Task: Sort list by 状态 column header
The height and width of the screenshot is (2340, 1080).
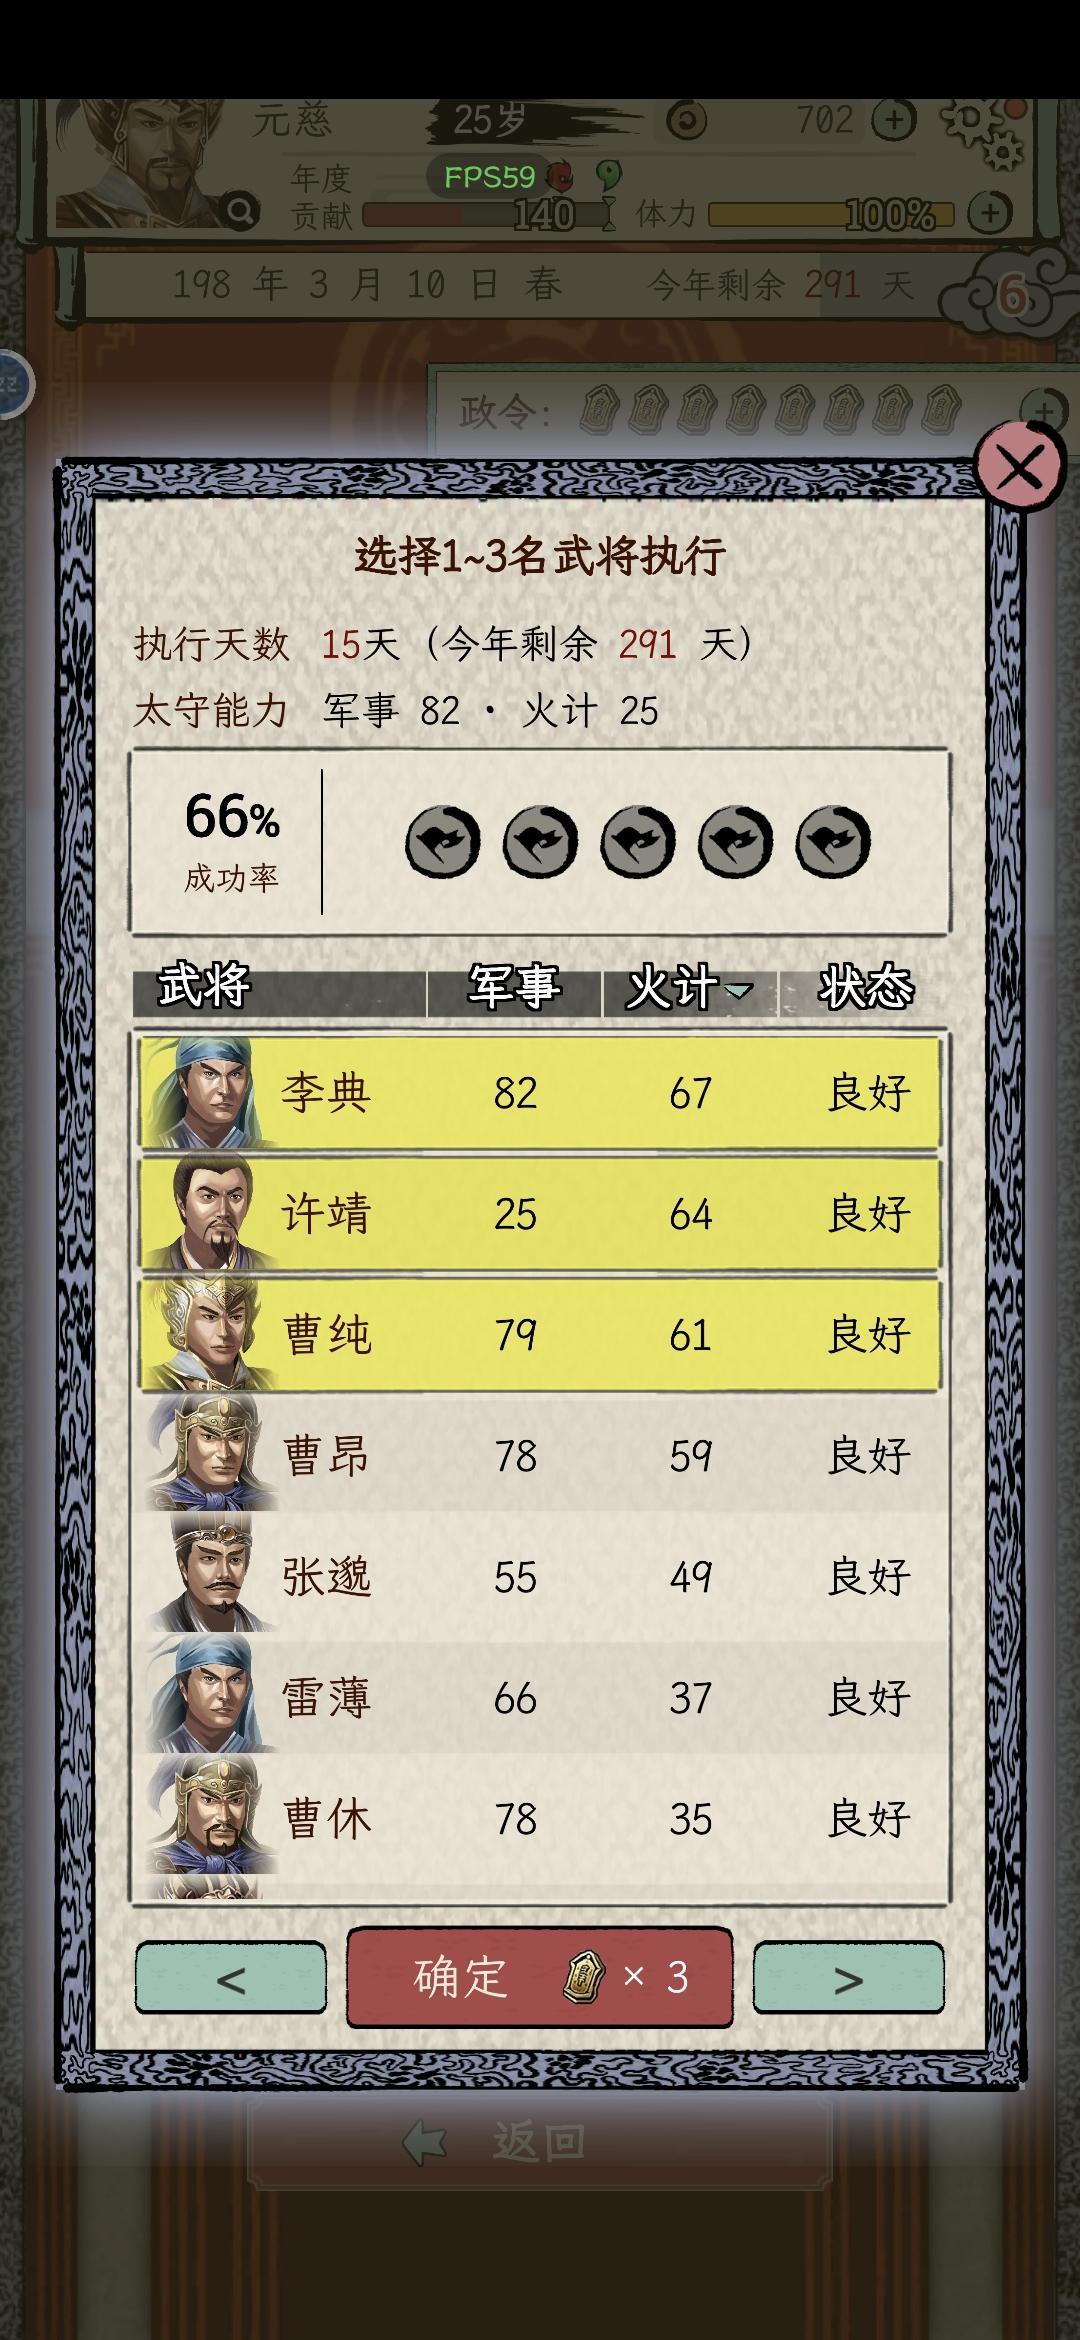Action: click(866, 987)
